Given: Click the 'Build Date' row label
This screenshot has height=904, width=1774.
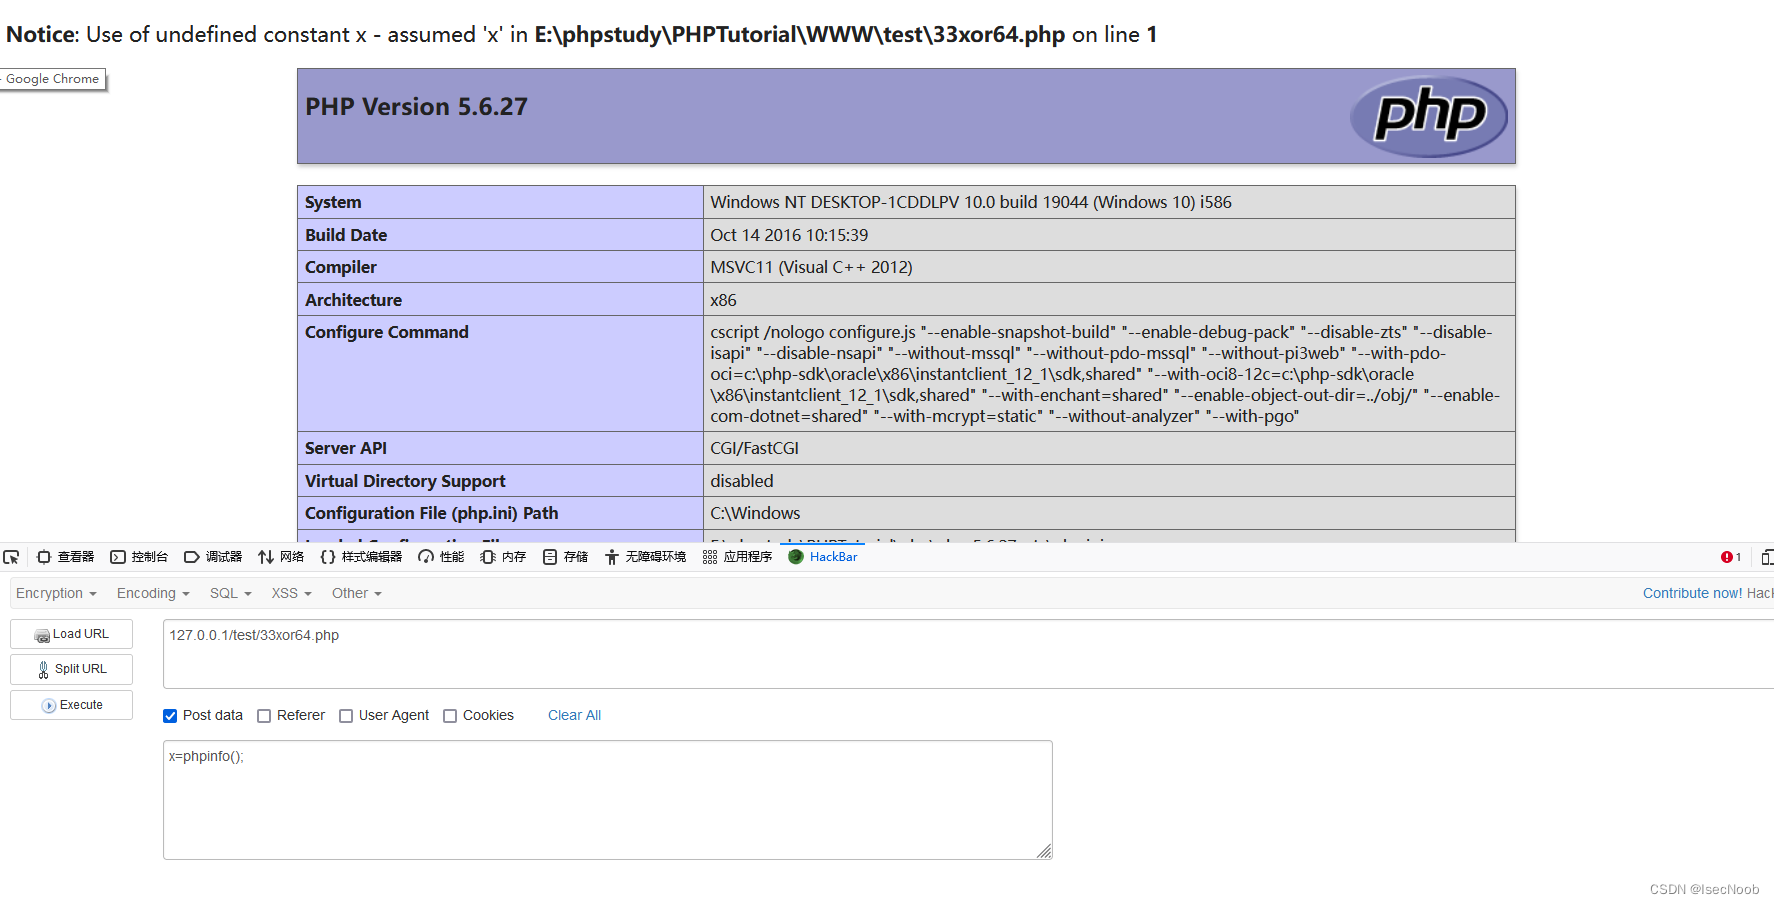Looking at the screenshot, I should pos(346,235).
